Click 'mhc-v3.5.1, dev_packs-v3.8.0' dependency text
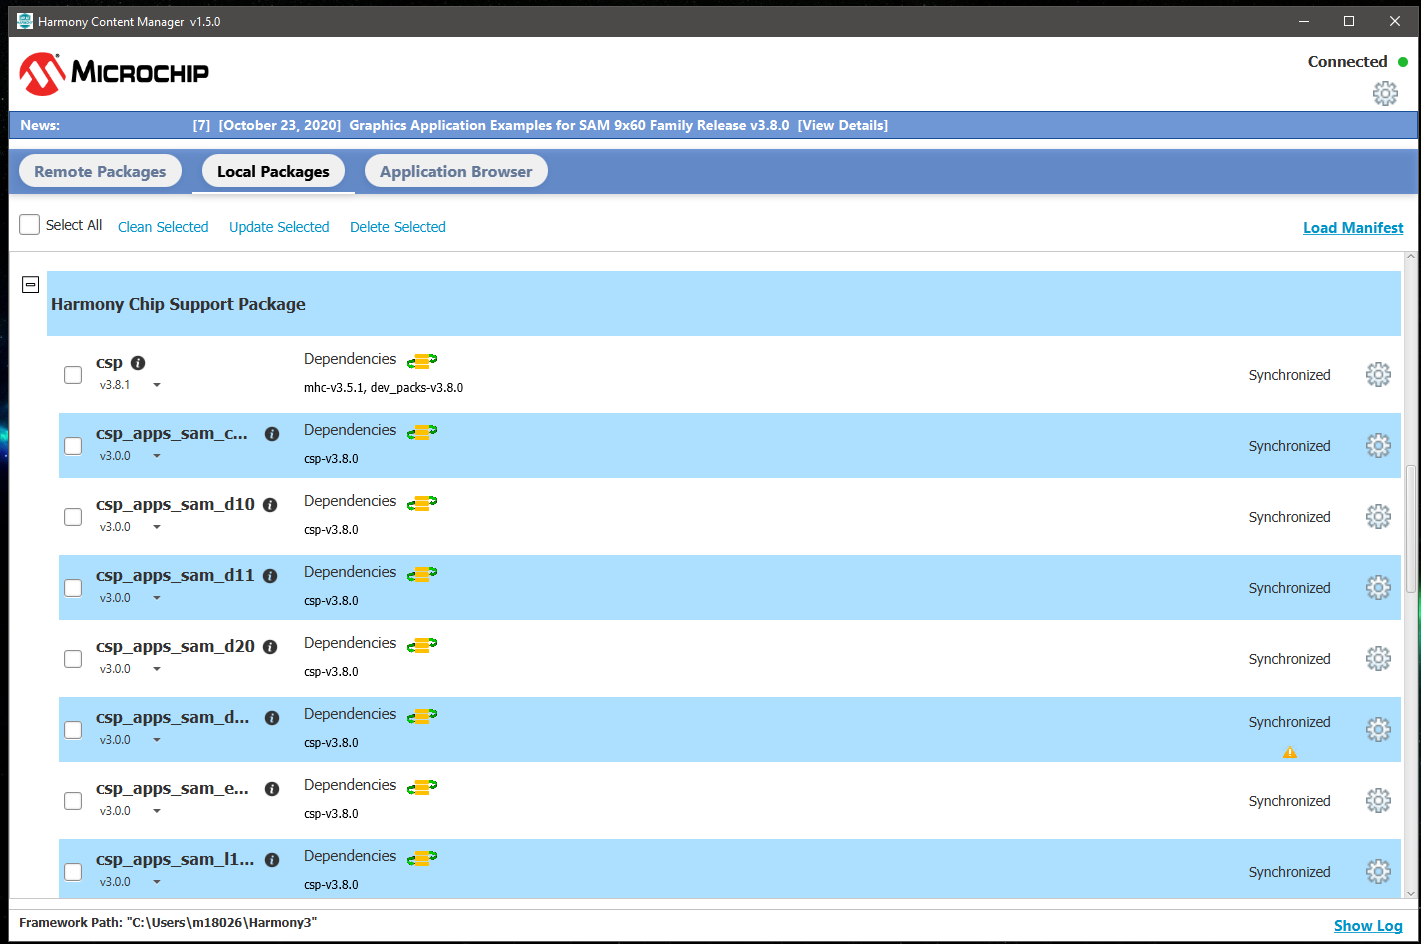The height and width of the screenshot is (944, 1421). tap(383, 388)
